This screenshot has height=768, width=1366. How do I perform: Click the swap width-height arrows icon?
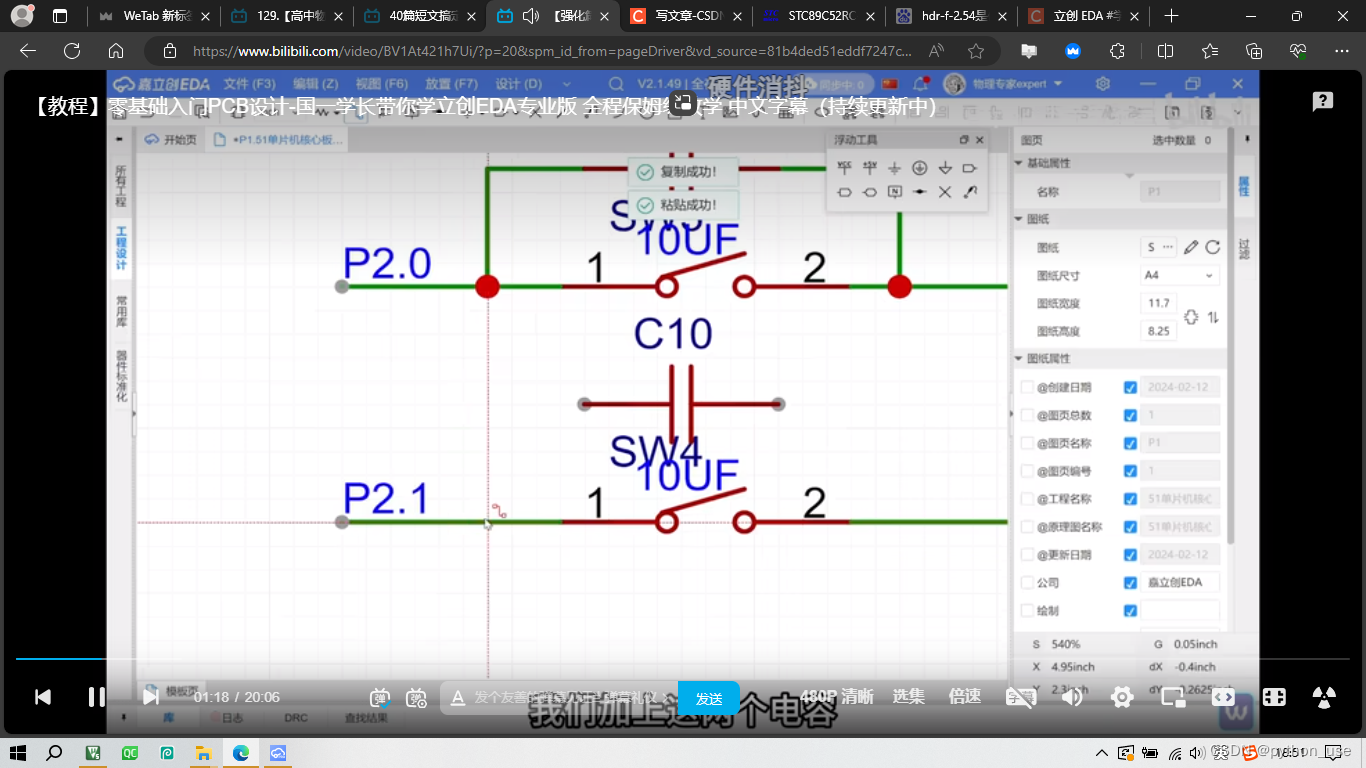click(x=1213, y=317)
